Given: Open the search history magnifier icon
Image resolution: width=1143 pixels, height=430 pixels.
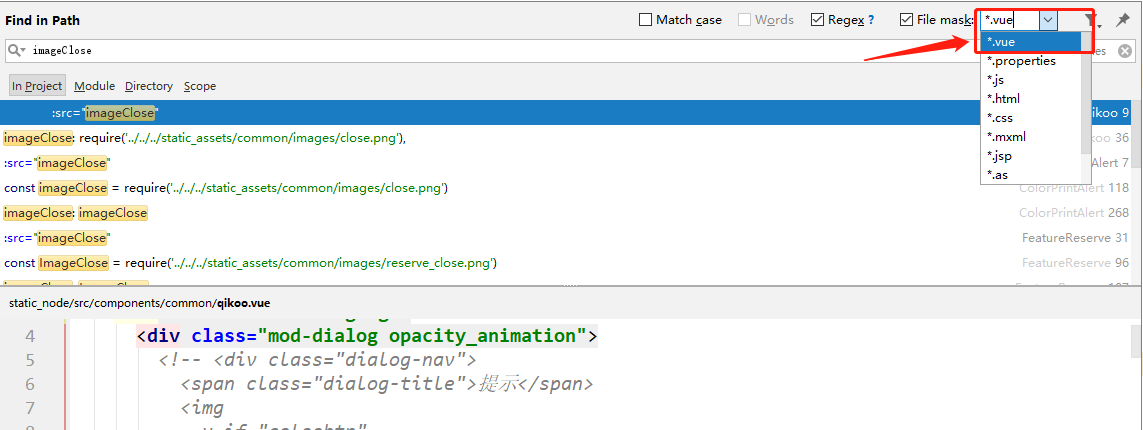Looking at the screenshot, I should coord(15,50).
